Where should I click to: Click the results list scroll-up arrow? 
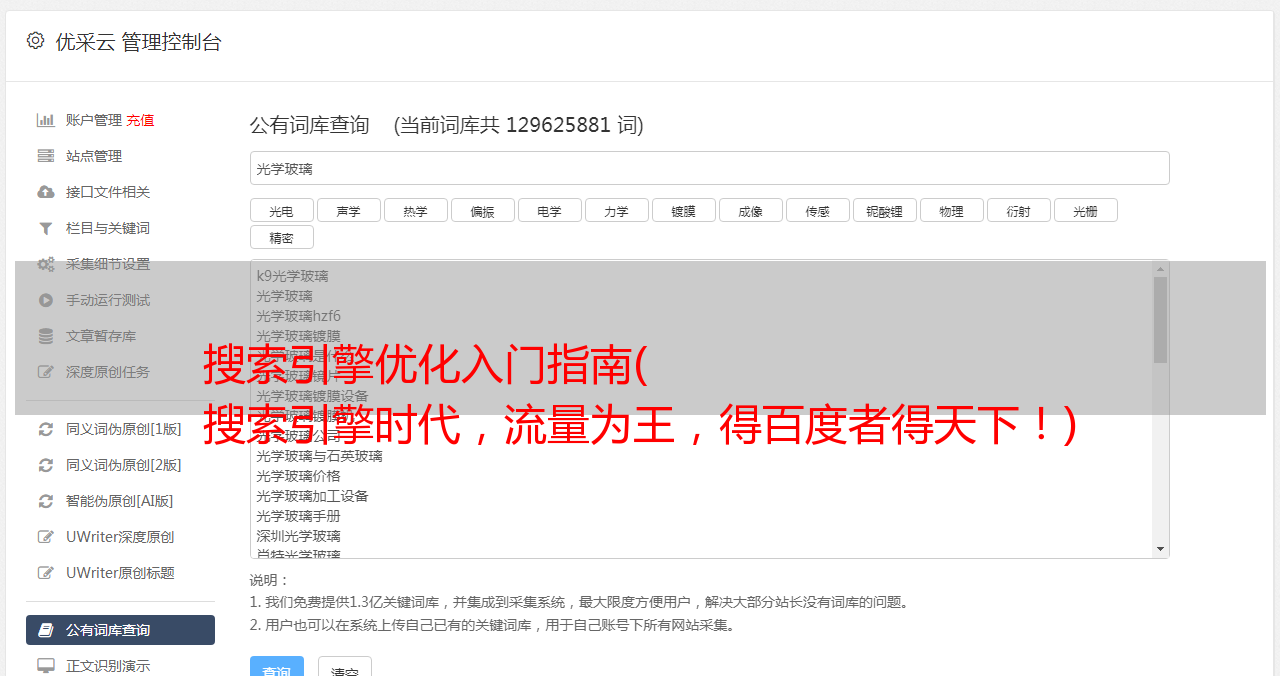(1160, 269)
